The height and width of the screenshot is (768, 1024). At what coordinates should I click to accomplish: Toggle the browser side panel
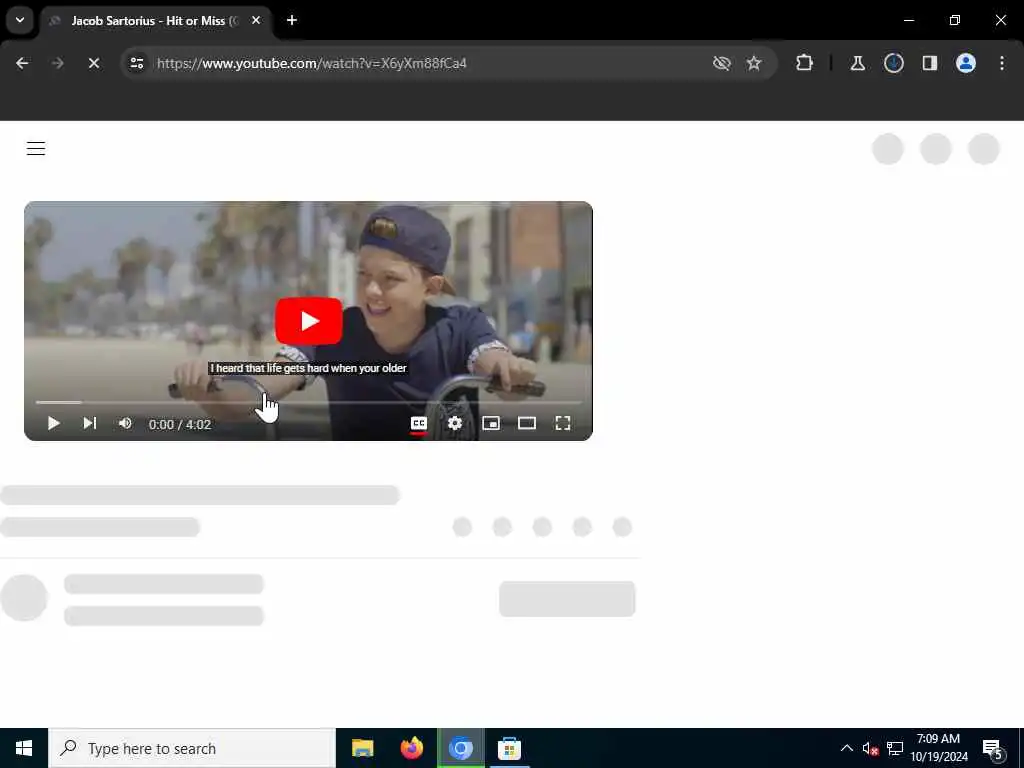click(930, 63)
